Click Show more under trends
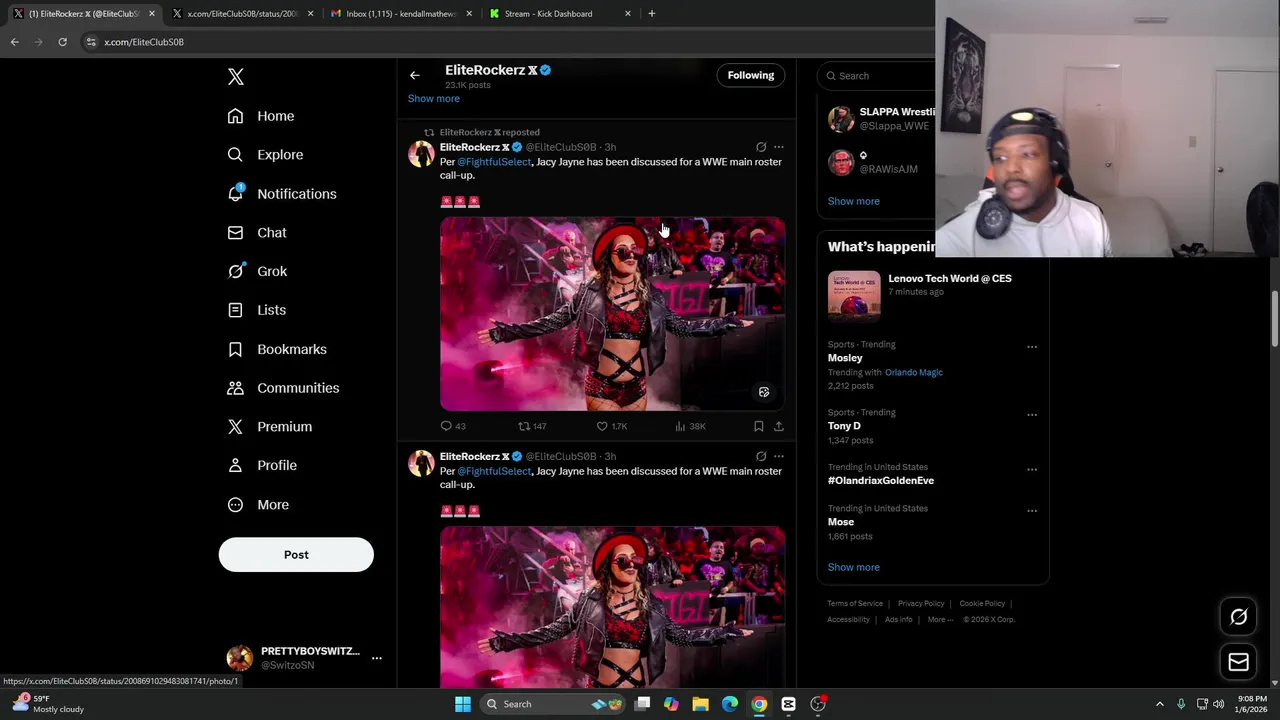Viewport: 1280px width, 720px height. pyautogui.click(x=853, y=567)
